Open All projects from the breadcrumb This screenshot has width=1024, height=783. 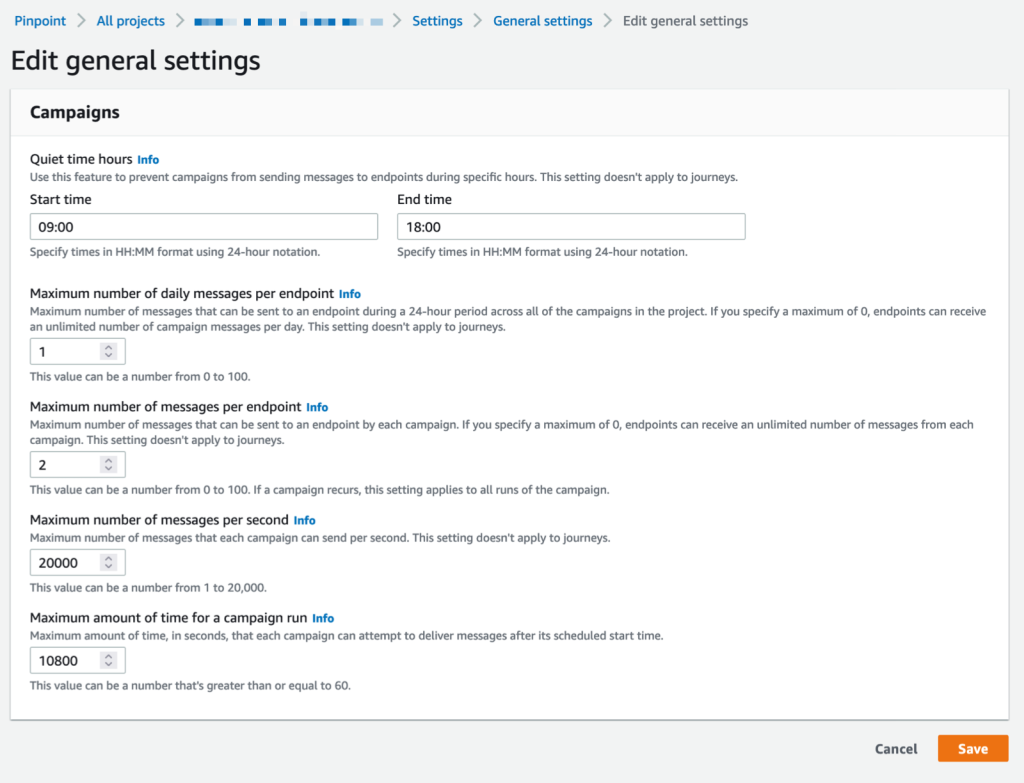(130, 20)
